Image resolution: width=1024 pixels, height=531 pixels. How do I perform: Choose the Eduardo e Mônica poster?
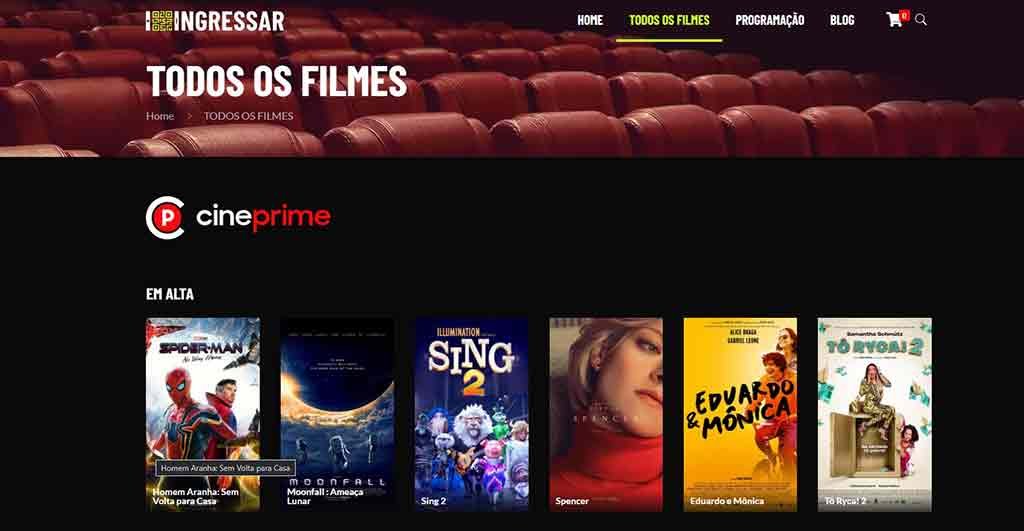(x=740, y=414)
